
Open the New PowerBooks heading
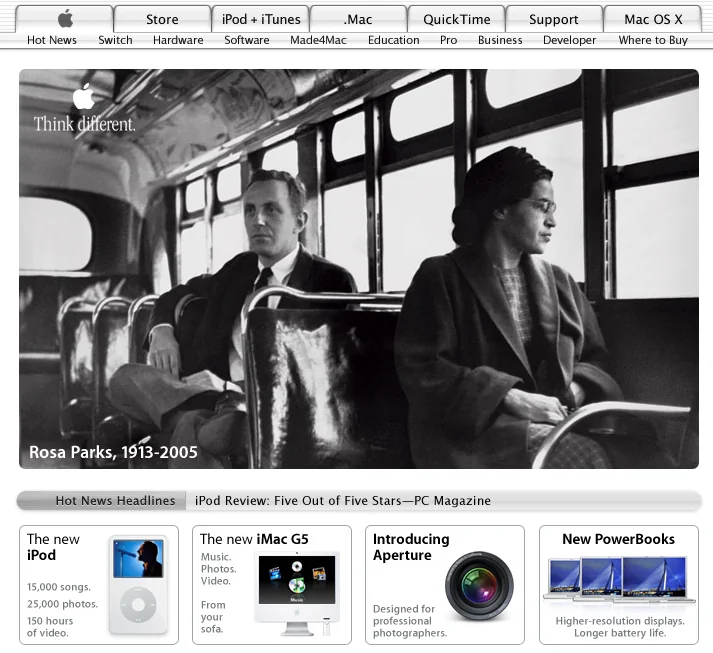click(x=618, y=539)
